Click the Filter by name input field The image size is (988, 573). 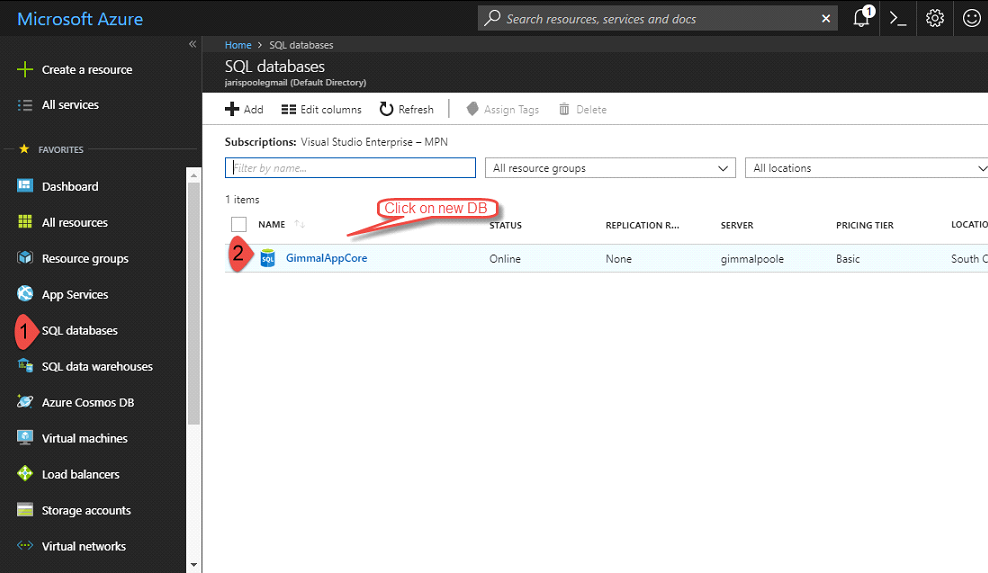(350, 168)
